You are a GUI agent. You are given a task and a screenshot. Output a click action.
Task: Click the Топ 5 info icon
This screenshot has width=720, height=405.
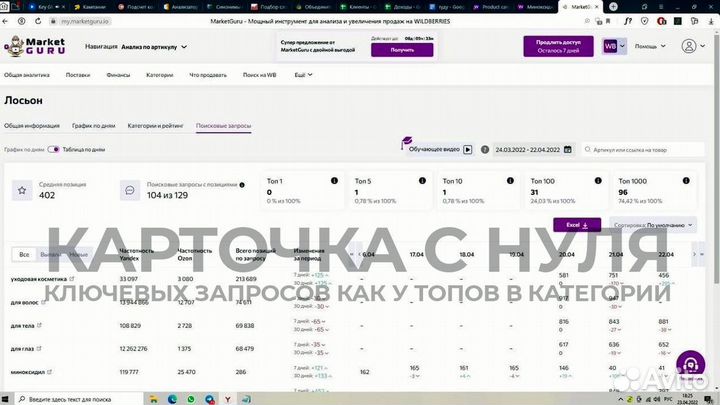[x=422, y=181]
